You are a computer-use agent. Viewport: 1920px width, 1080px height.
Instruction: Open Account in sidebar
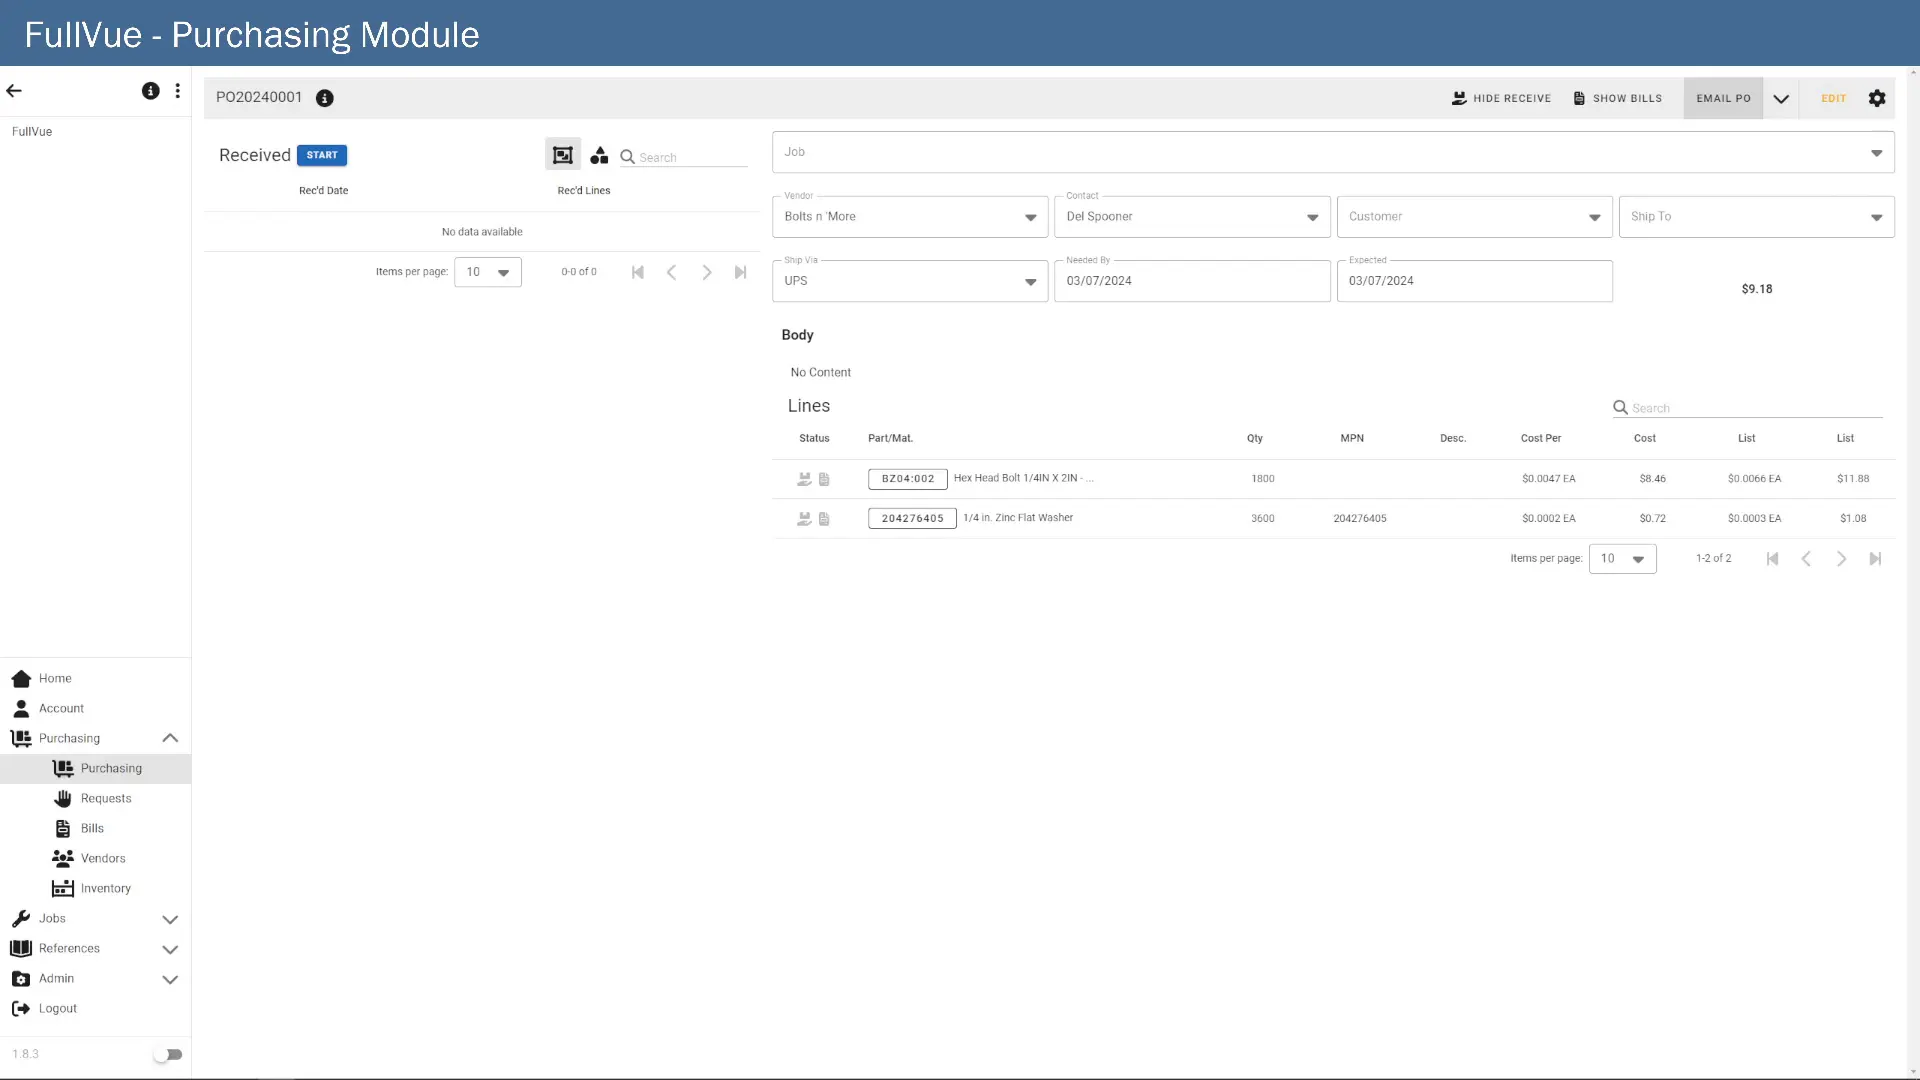point(95,709)
